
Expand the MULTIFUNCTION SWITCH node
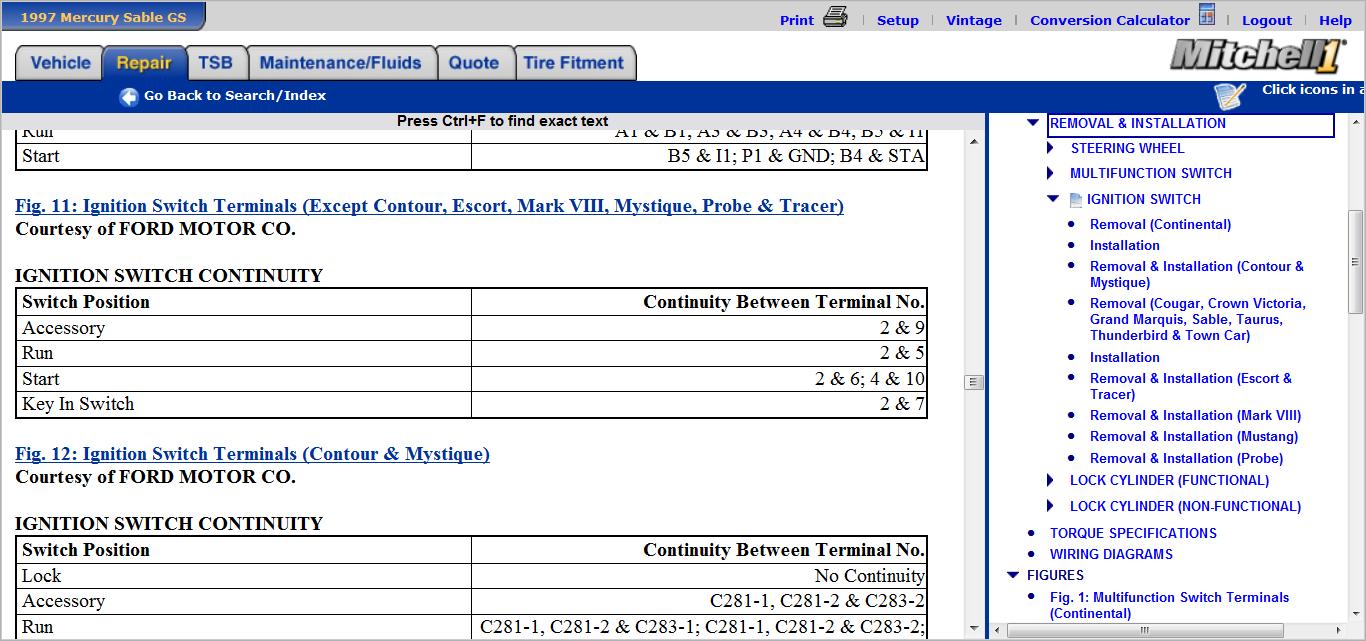[x=1051, y=173]
